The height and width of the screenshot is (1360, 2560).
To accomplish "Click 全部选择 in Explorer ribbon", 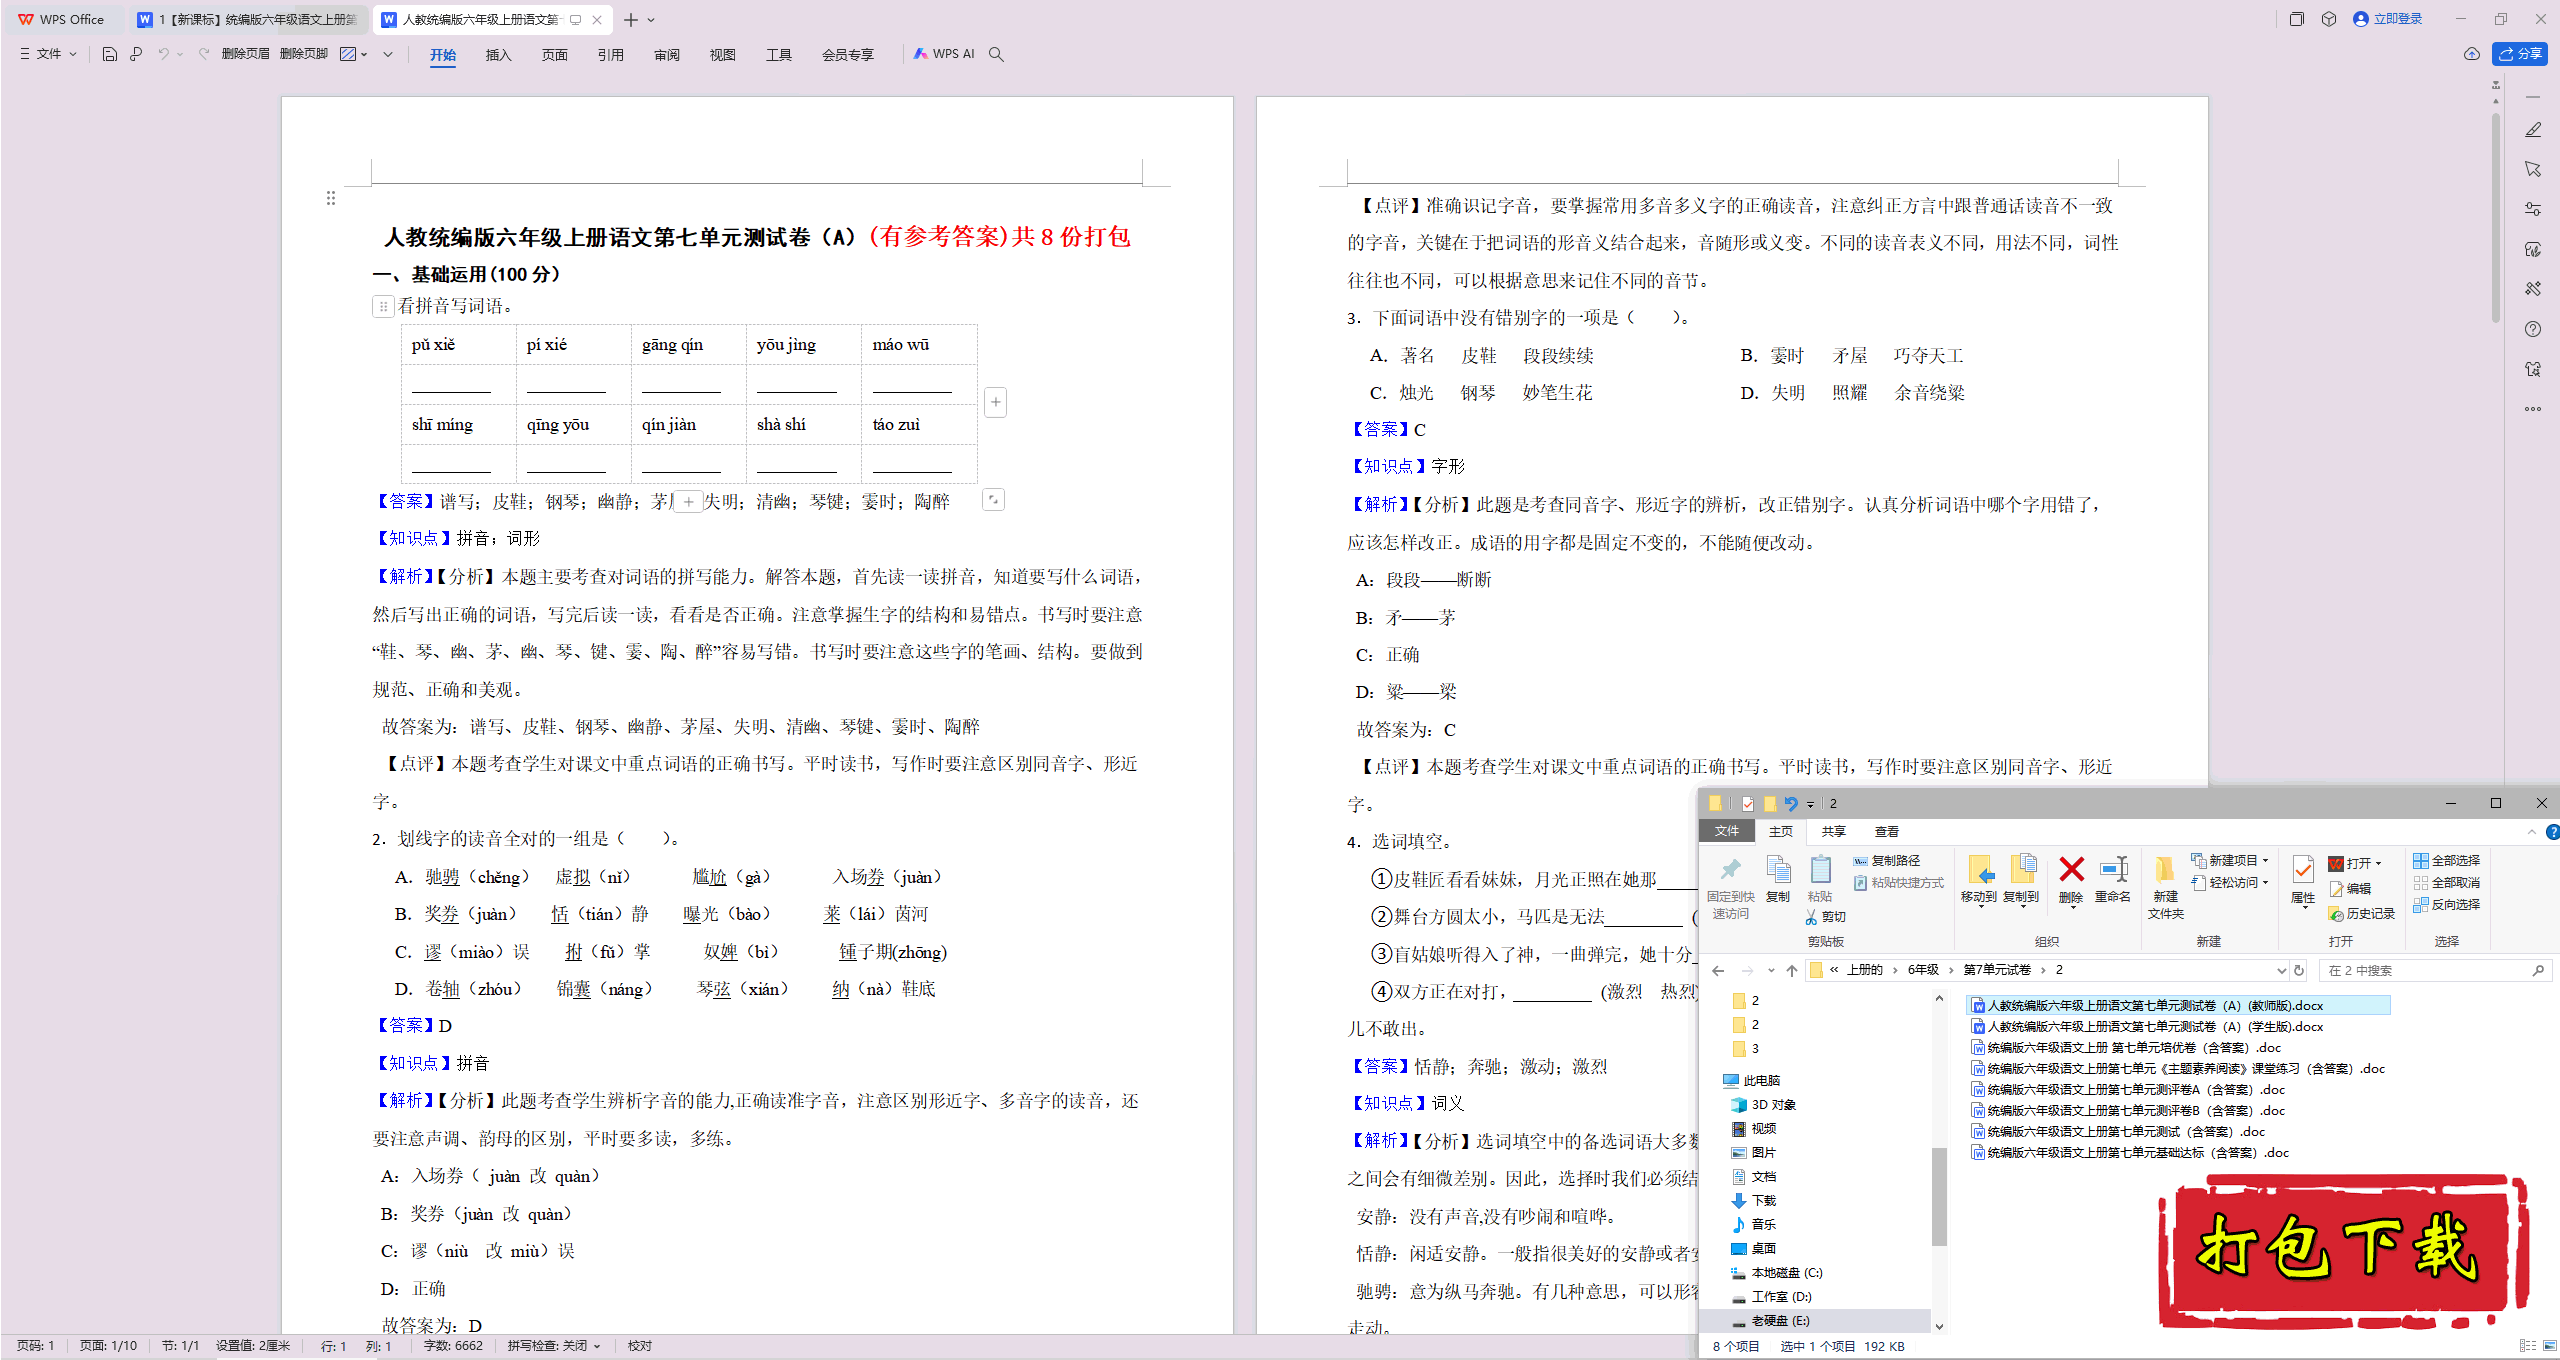I will pos(2446,861).
